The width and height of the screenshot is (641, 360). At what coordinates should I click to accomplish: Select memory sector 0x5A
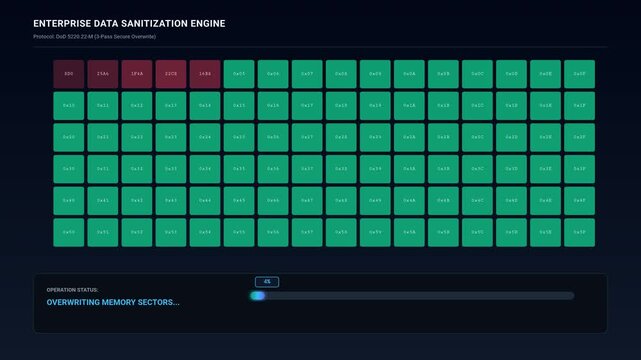(x=409, y=233)
